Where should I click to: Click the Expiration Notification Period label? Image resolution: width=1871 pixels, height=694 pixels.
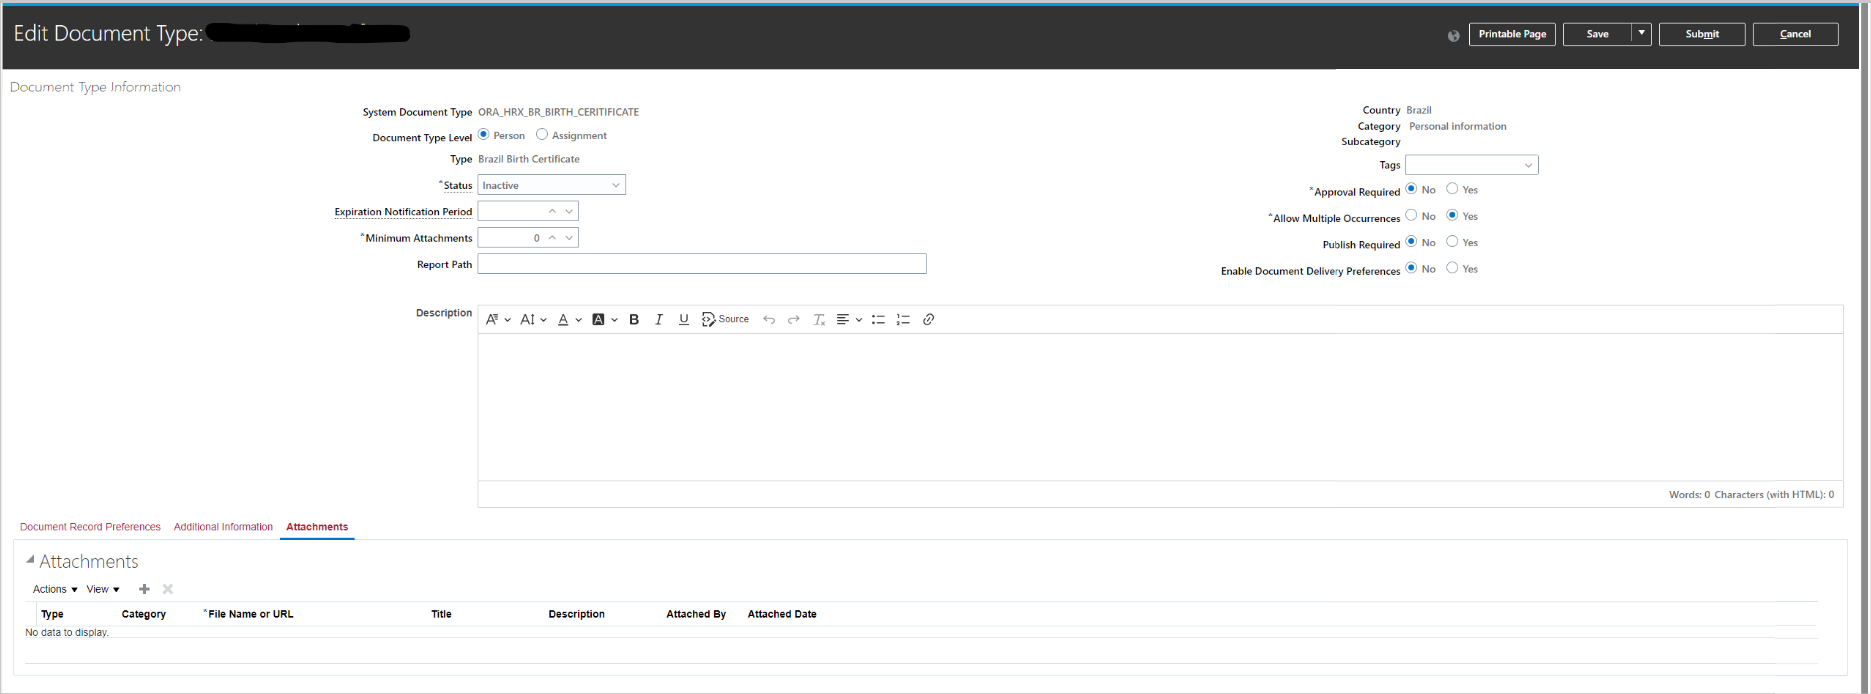click(x=403, y=212)
